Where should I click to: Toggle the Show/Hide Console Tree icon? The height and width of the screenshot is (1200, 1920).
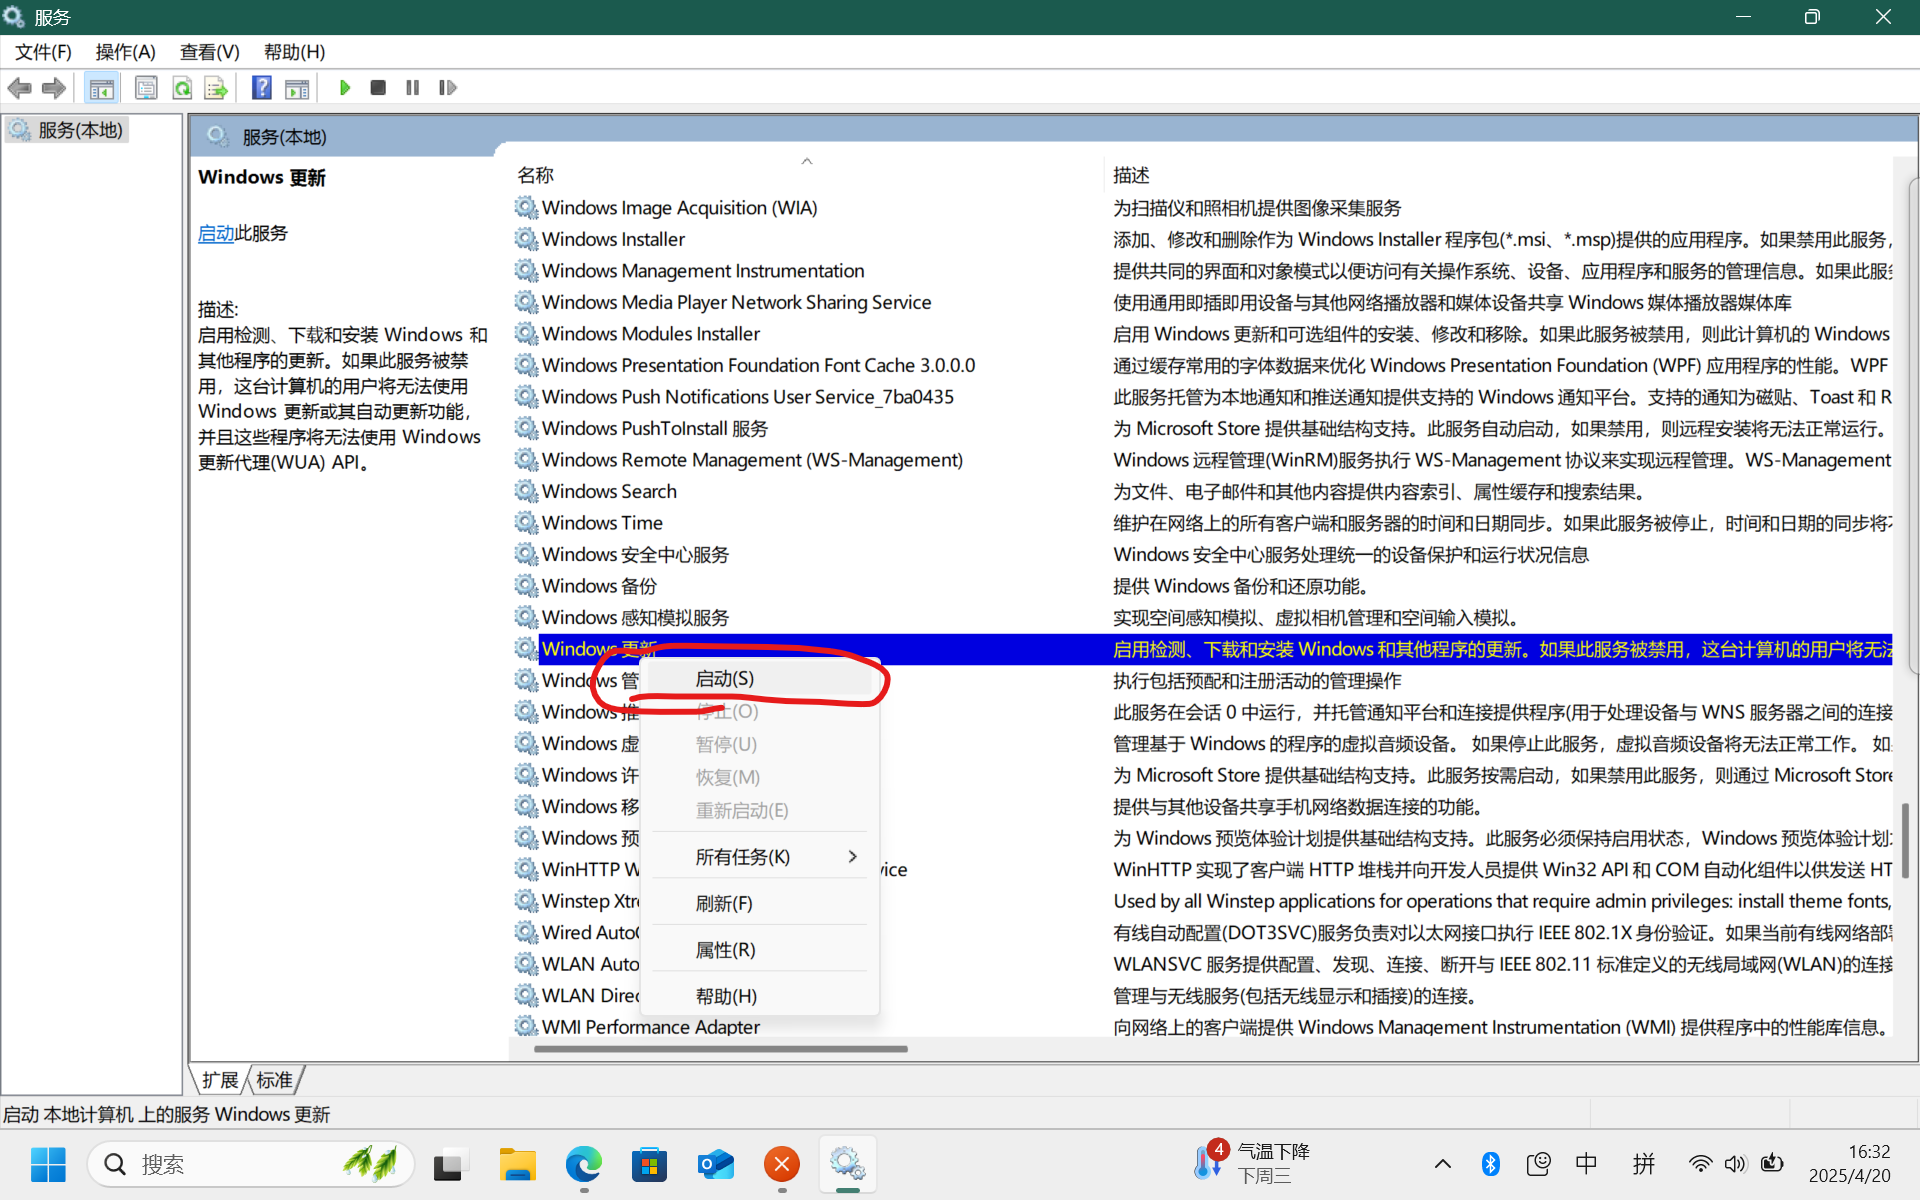point(101,88)
